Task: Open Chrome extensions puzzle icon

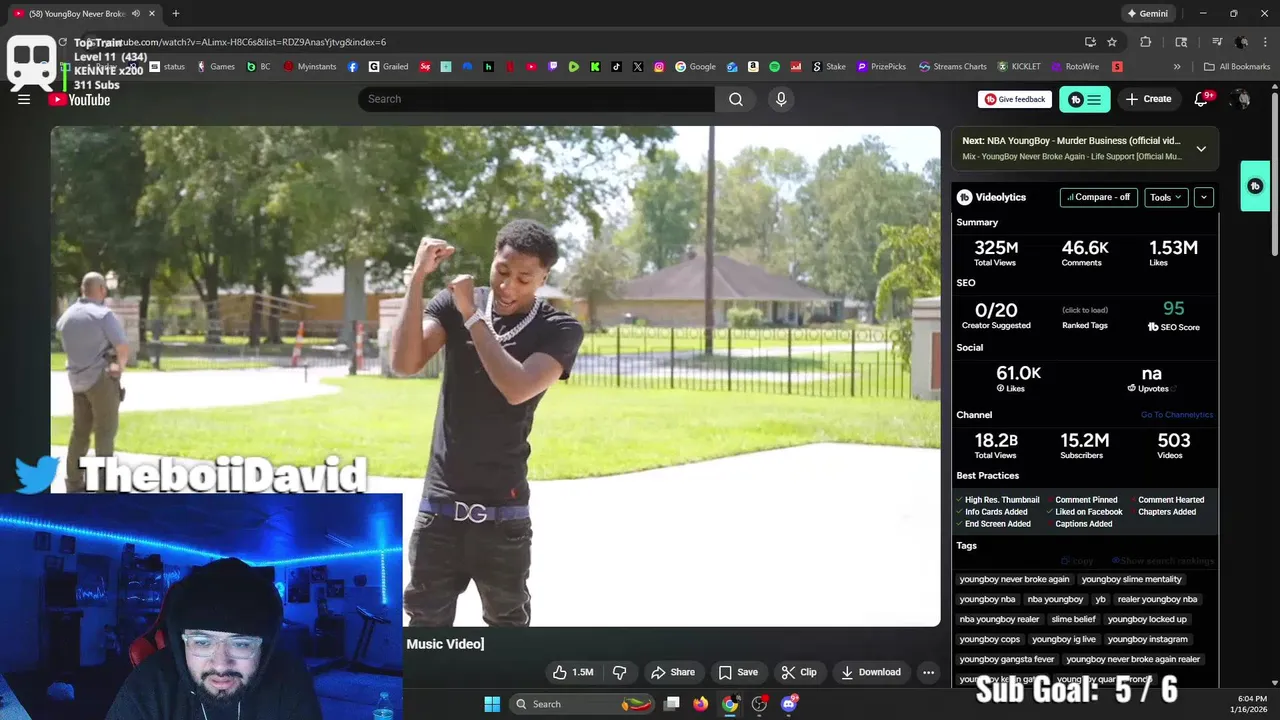Action: [x=1146, y=42]
